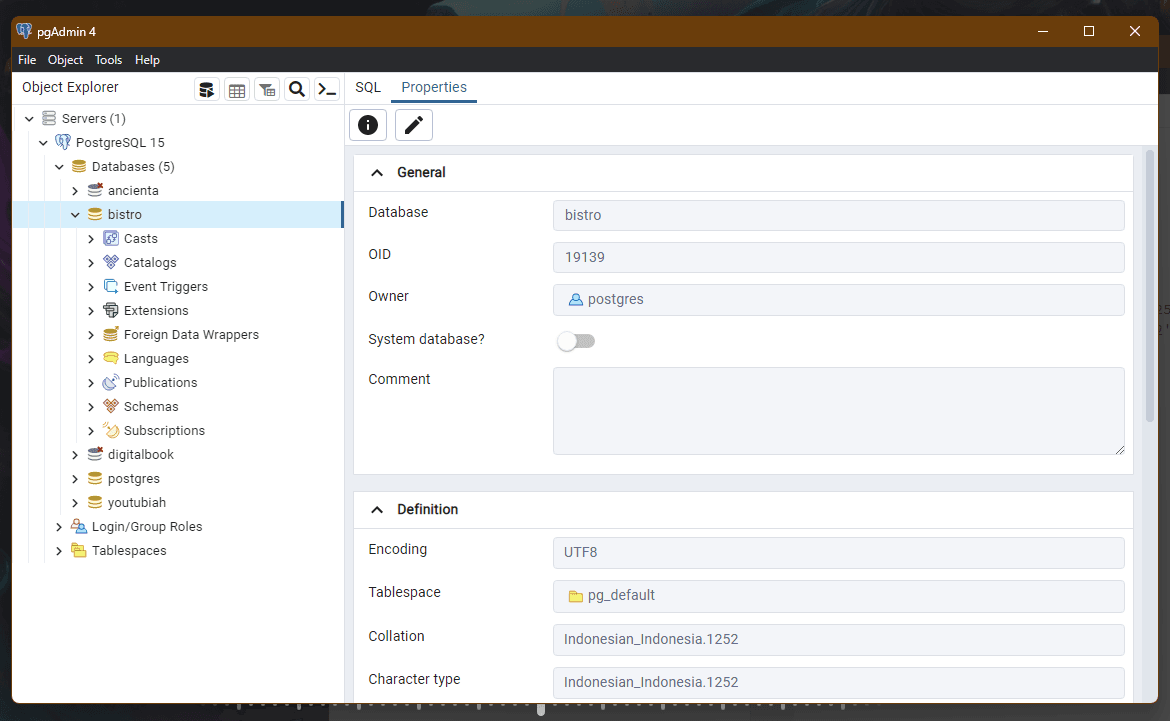Click the Catalogs node icon

(111, 262)
